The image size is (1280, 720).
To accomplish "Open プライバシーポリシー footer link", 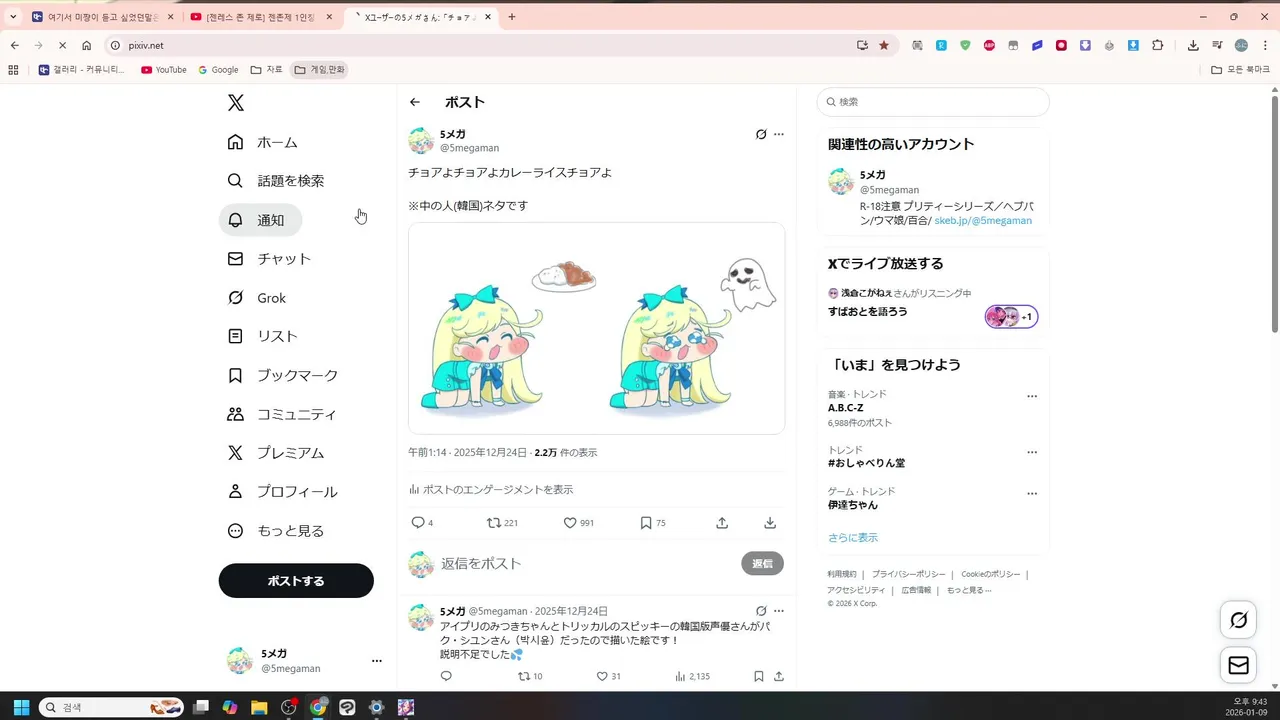I will [908, 575].
